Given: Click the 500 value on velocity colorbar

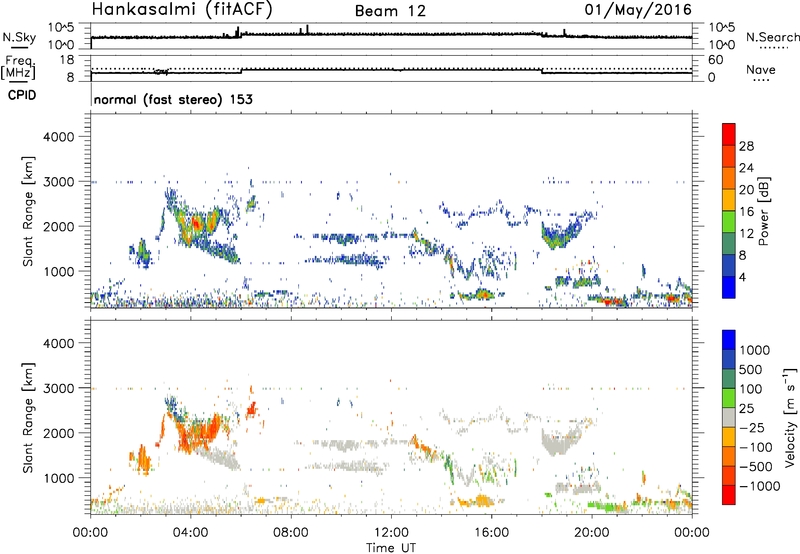Looking at the screenshot, I should [751, 370].
